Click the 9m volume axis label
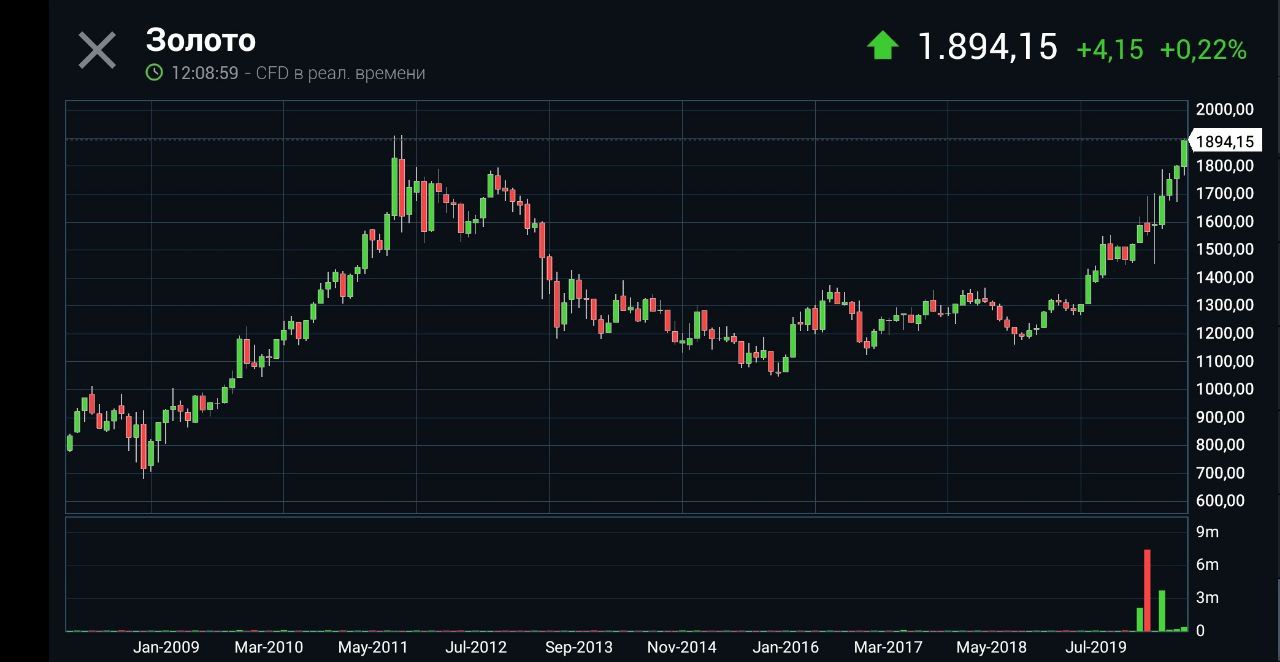The width and height of the screenshot is (1280, 662). 1208,532
